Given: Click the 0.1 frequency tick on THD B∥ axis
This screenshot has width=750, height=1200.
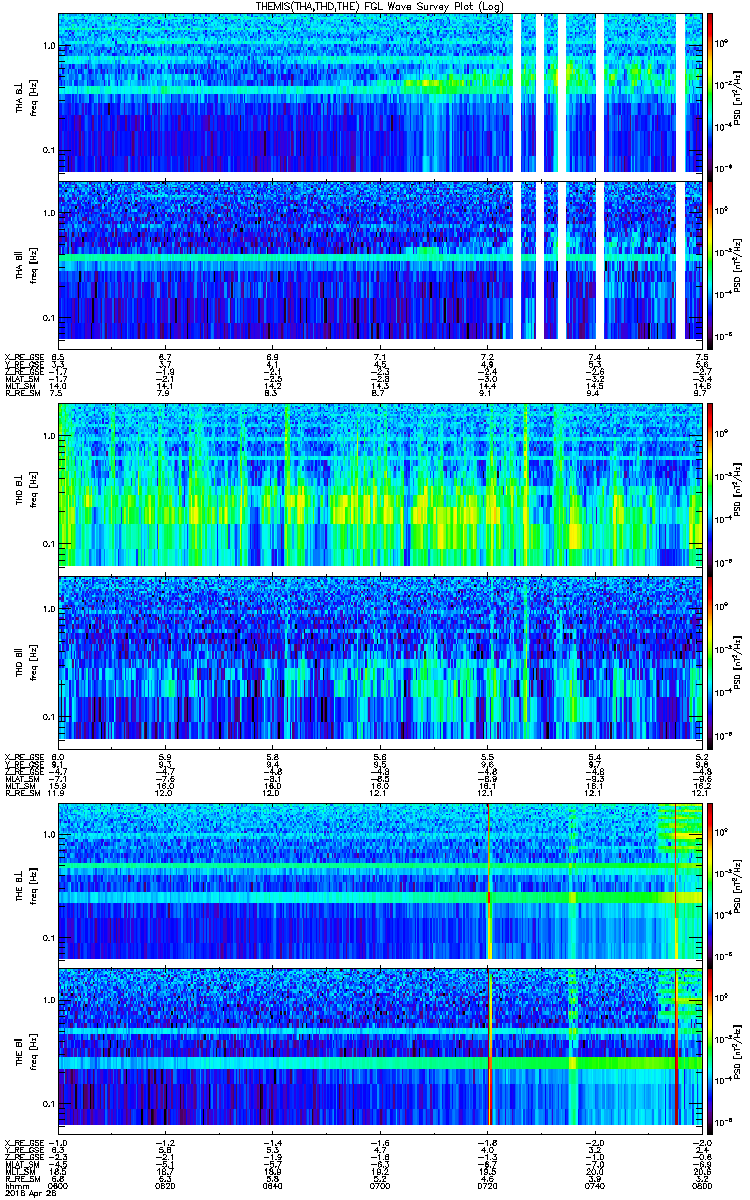Looking at the screenshot, I should click(48, 717).
